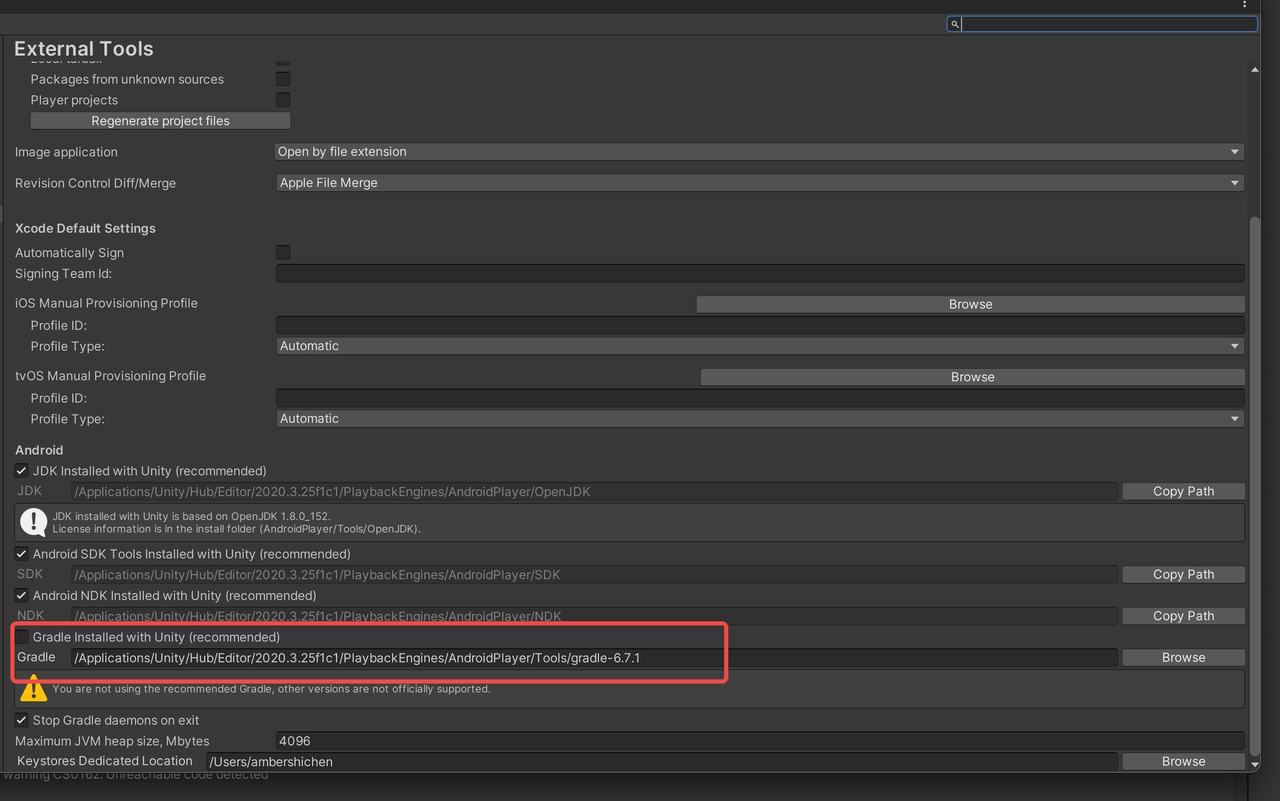
Task: Click the Keystores Dedicated Location field
Action: pos(661,762)
